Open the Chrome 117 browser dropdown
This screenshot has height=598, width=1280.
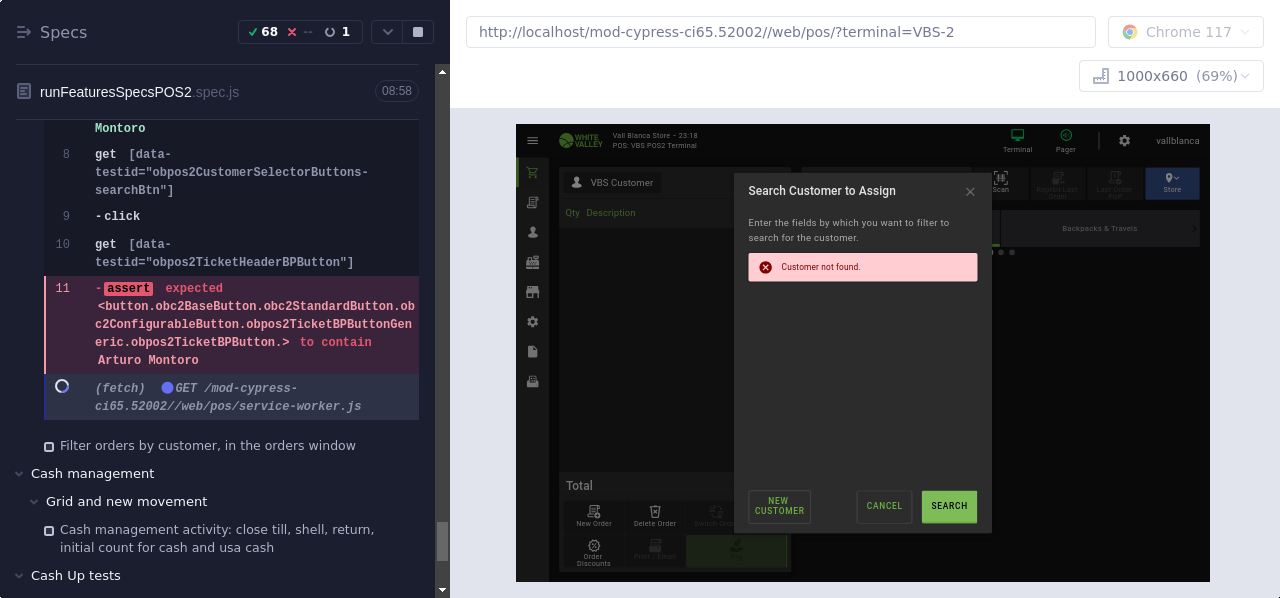click(1186, 32)
